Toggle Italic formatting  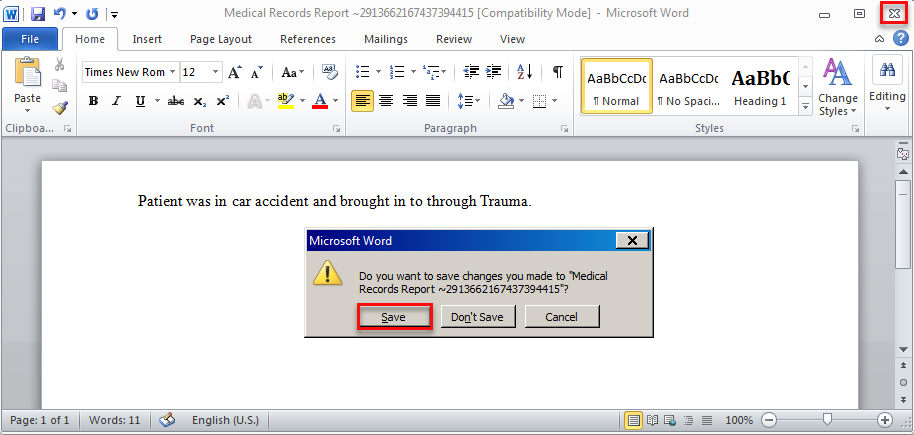[x=116, y=101]
